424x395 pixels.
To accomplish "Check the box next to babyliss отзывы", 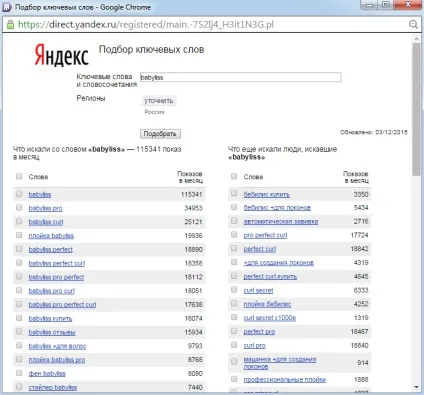I will pyautogui.click(x=19, y=332).
